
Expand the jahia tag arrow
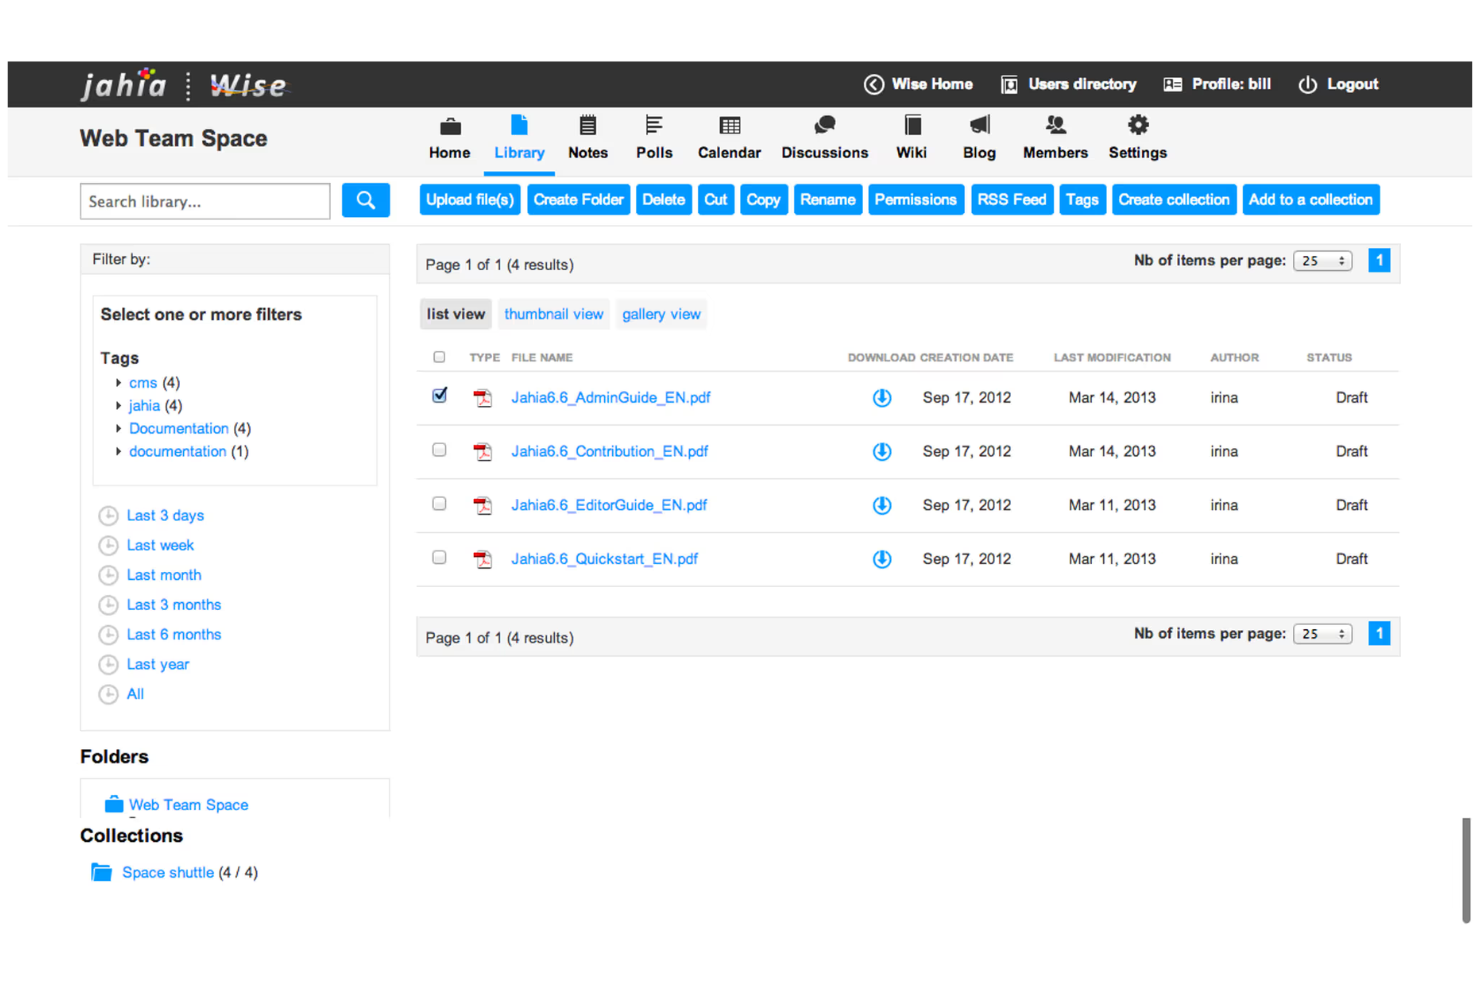click(118, 406)
